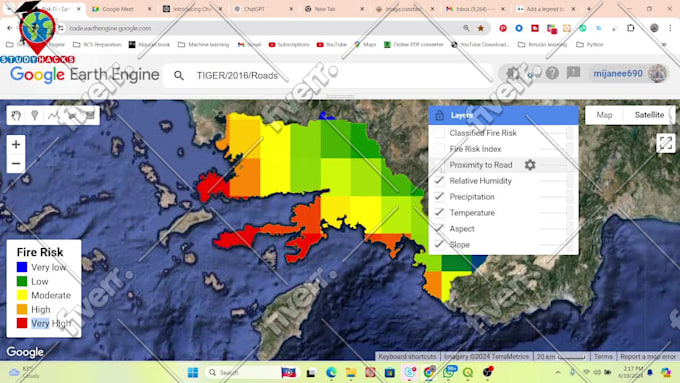Toggle the Proximity to Road layer checkbox
The height and width of the screenshot is (383, 680).
click(x=439, y=165)
